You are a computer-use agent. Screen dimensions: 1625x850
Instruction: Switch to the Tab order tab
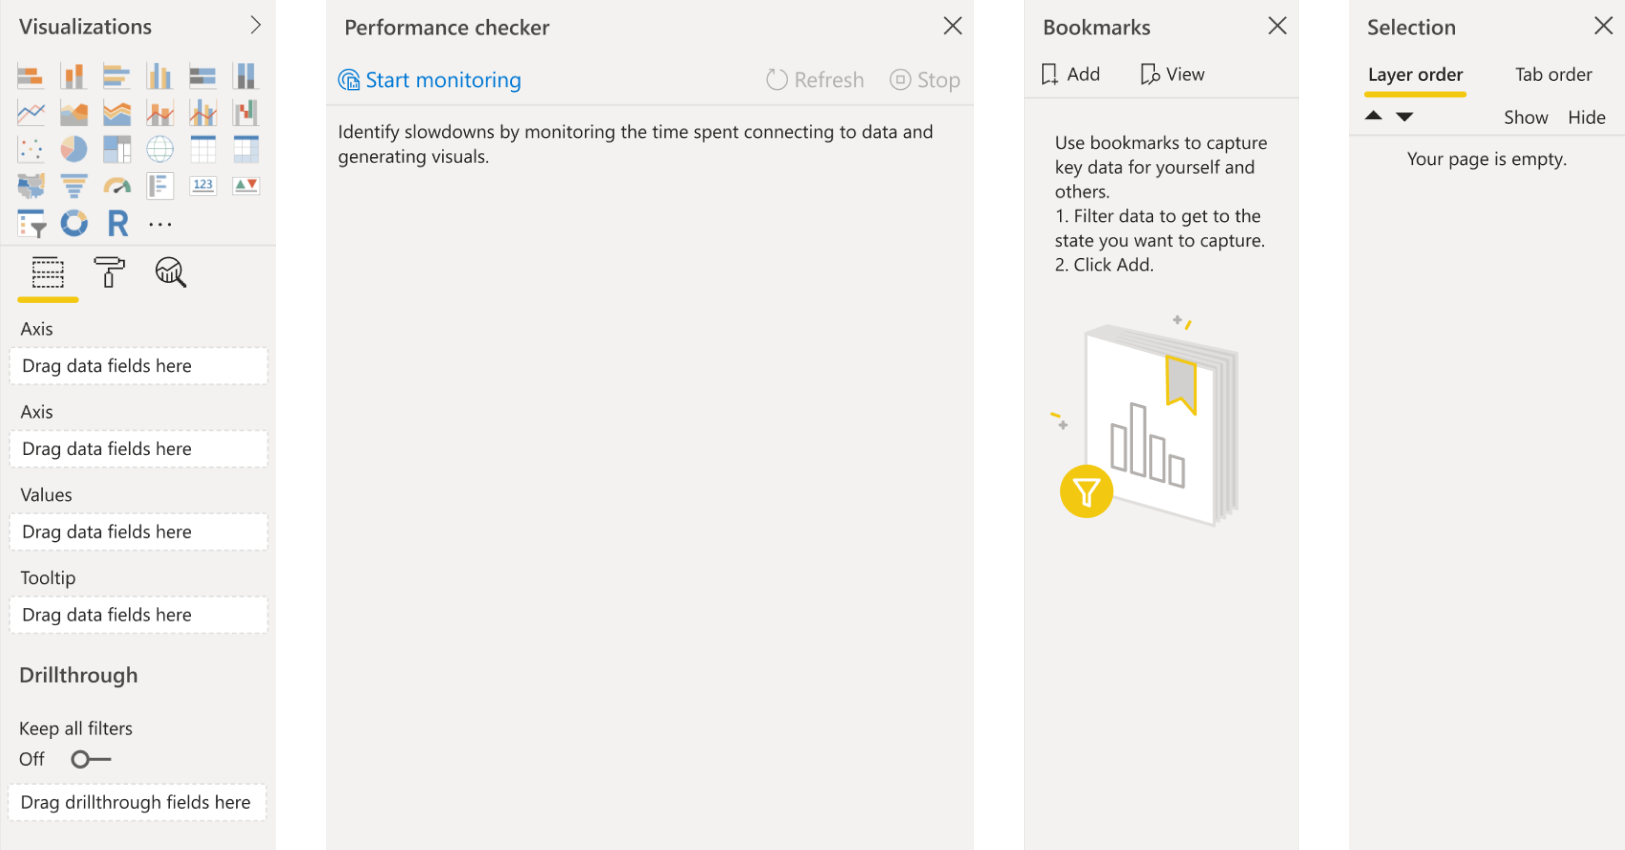pos(1553,75)
